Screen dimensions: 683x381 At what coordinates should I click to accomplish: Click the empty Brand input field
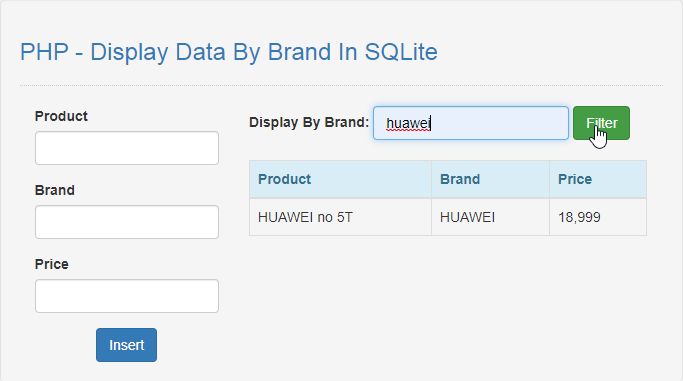127,222
